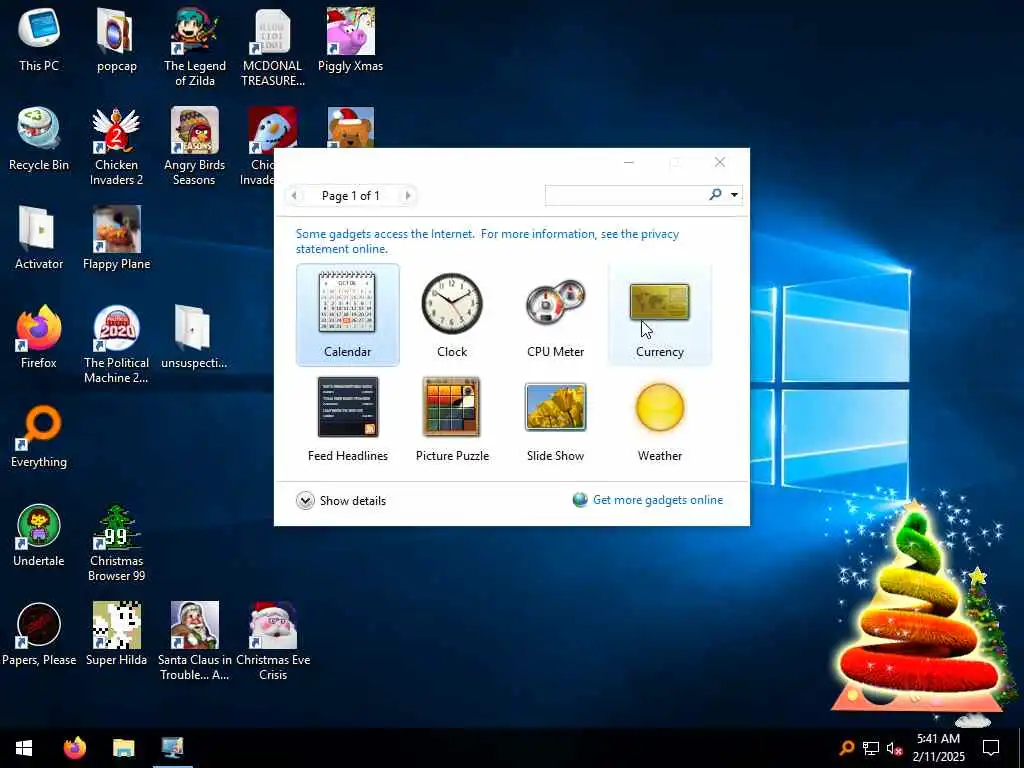The height and width of the screenshot is (768, 1024).
Task: Click the magnifier search icon in gadgets window
Action: click(x=716, y=195)
